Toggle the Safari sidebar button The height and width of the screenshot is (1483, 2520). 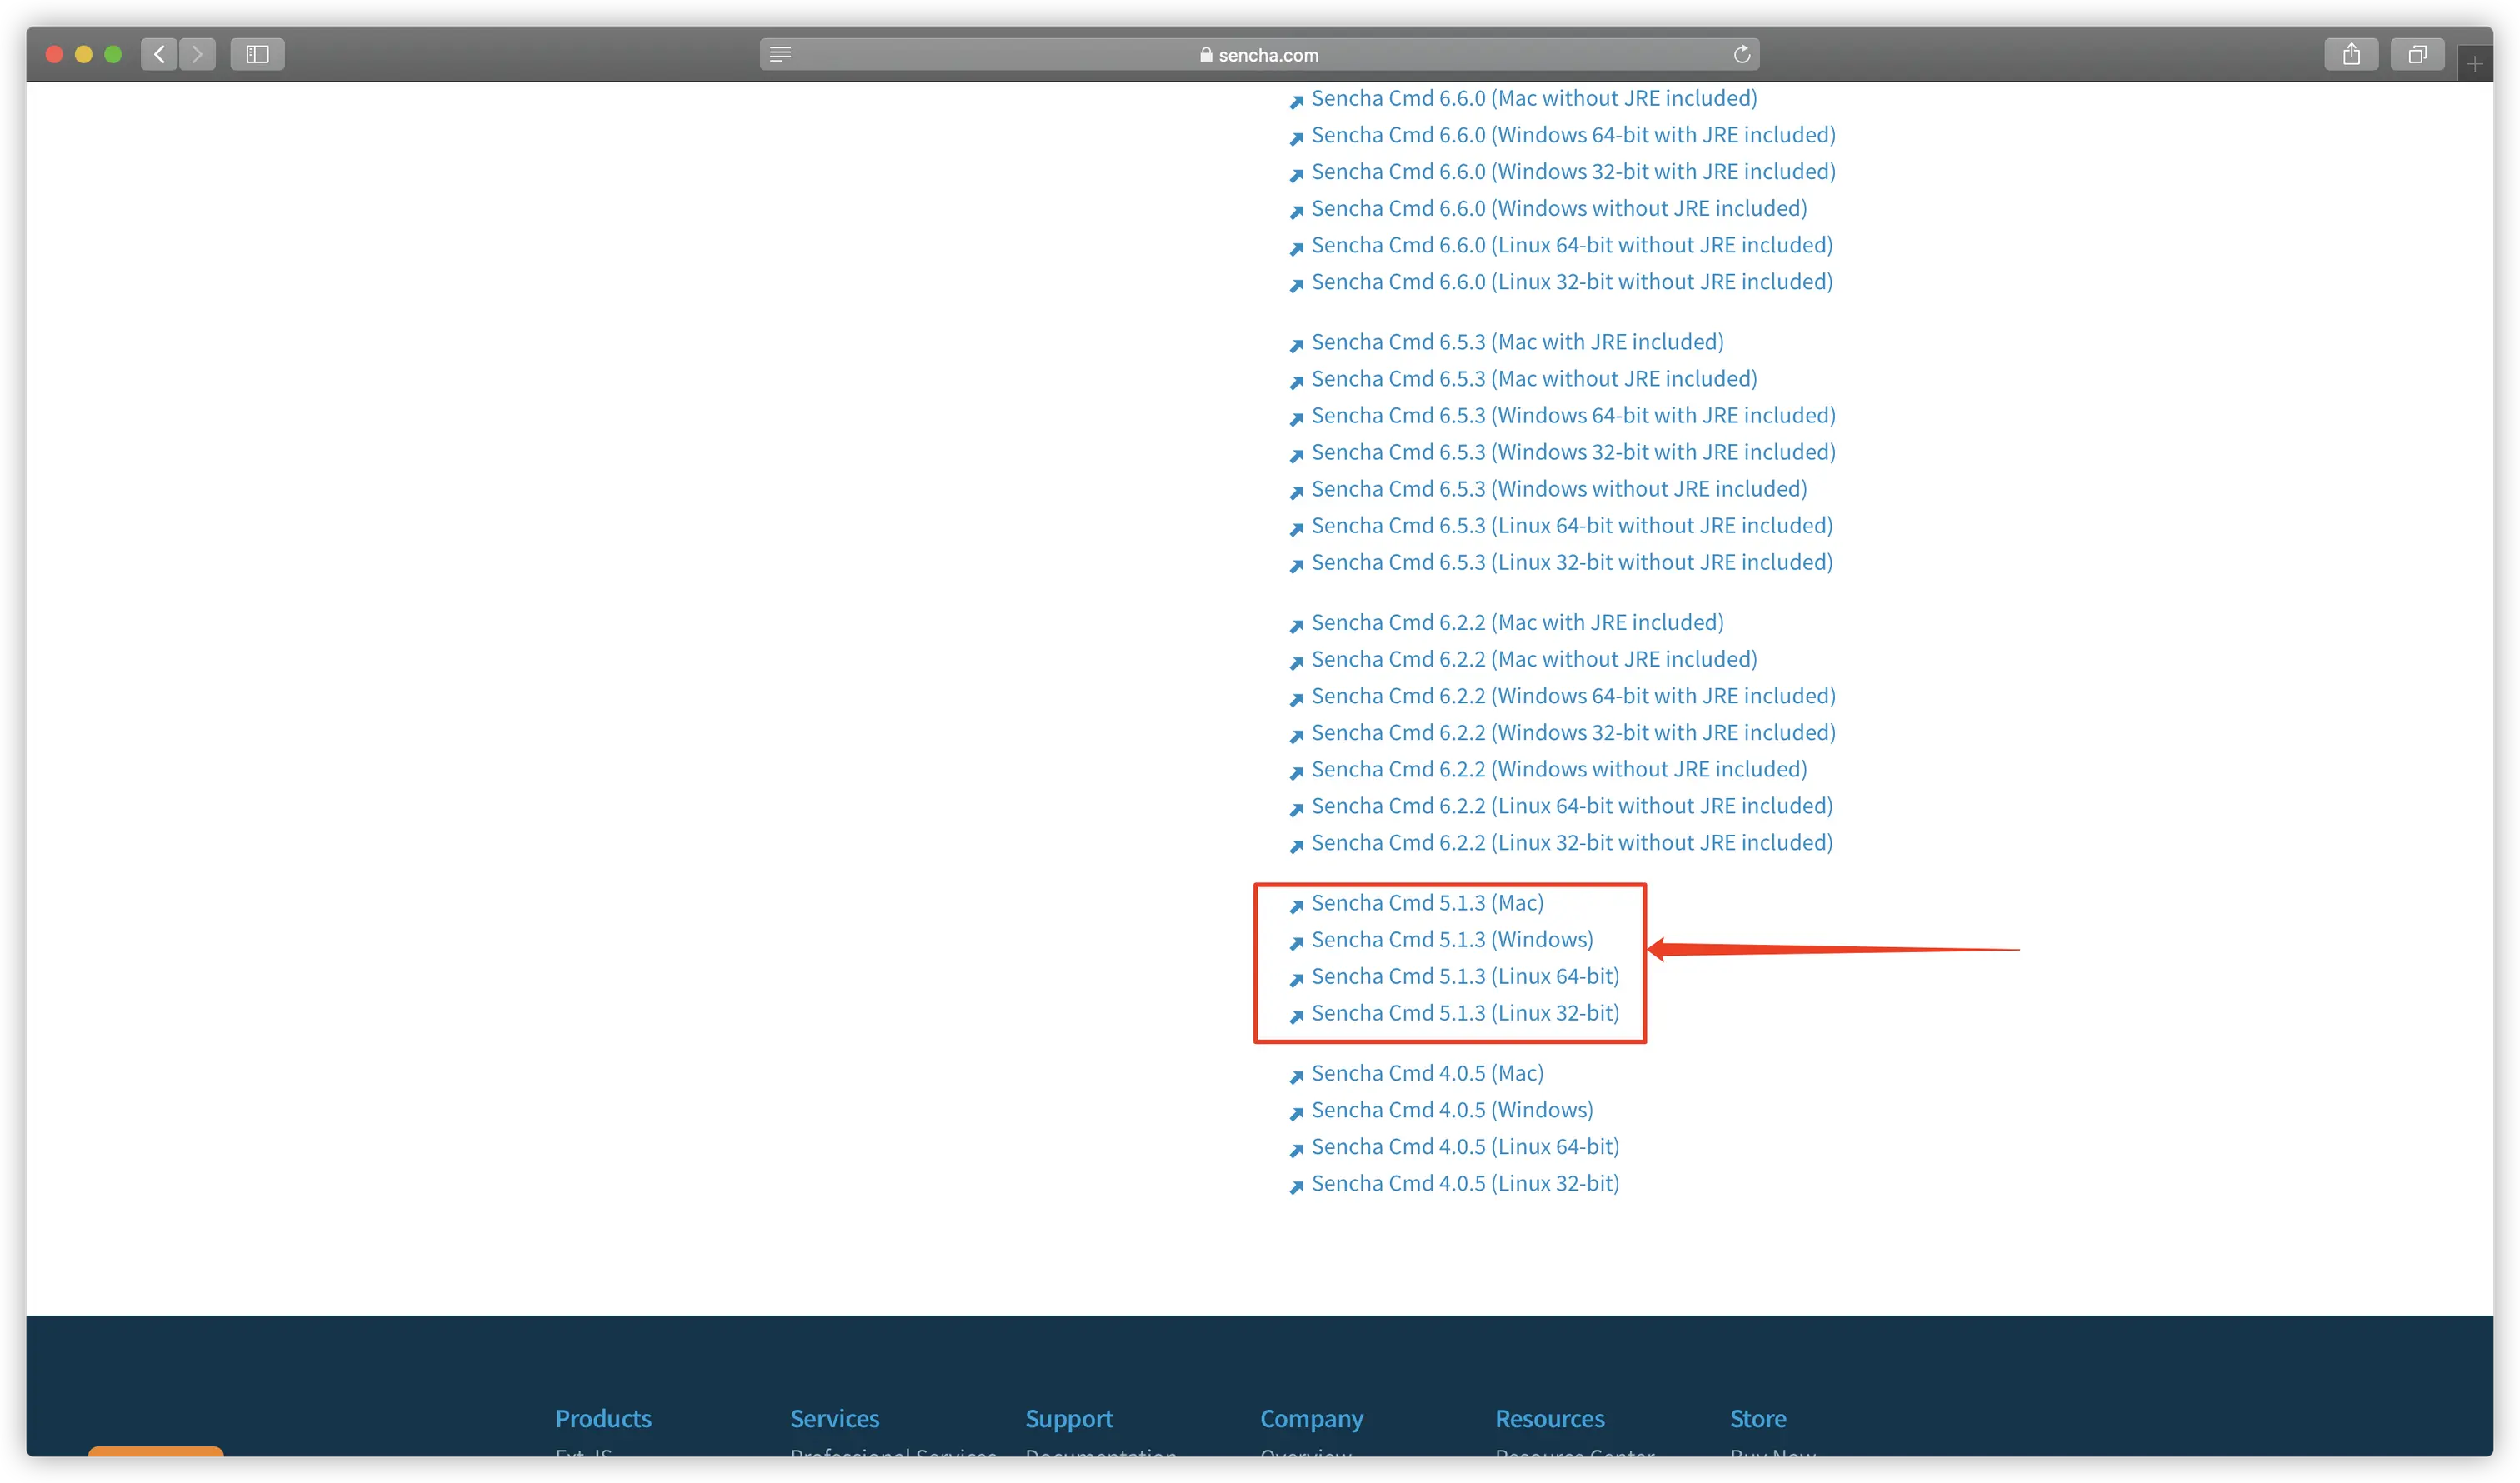coord(257,54)
